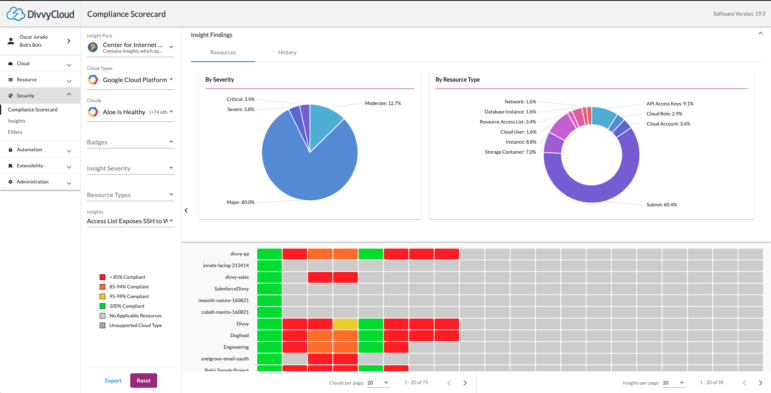Switch to the Resources tab

coord(223,52)
